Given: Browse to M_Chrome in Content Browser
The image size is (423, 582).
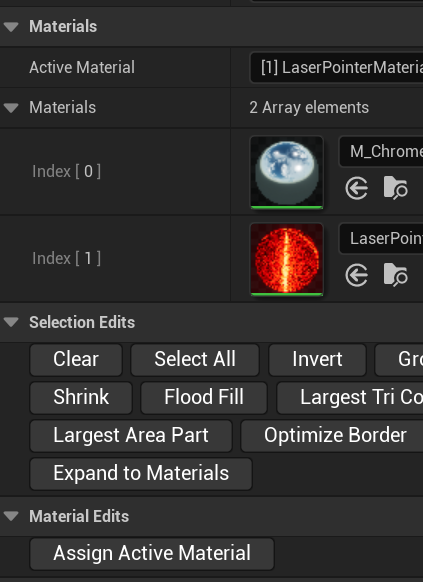Looking at the screenshot, I should (x=396, y=188).
